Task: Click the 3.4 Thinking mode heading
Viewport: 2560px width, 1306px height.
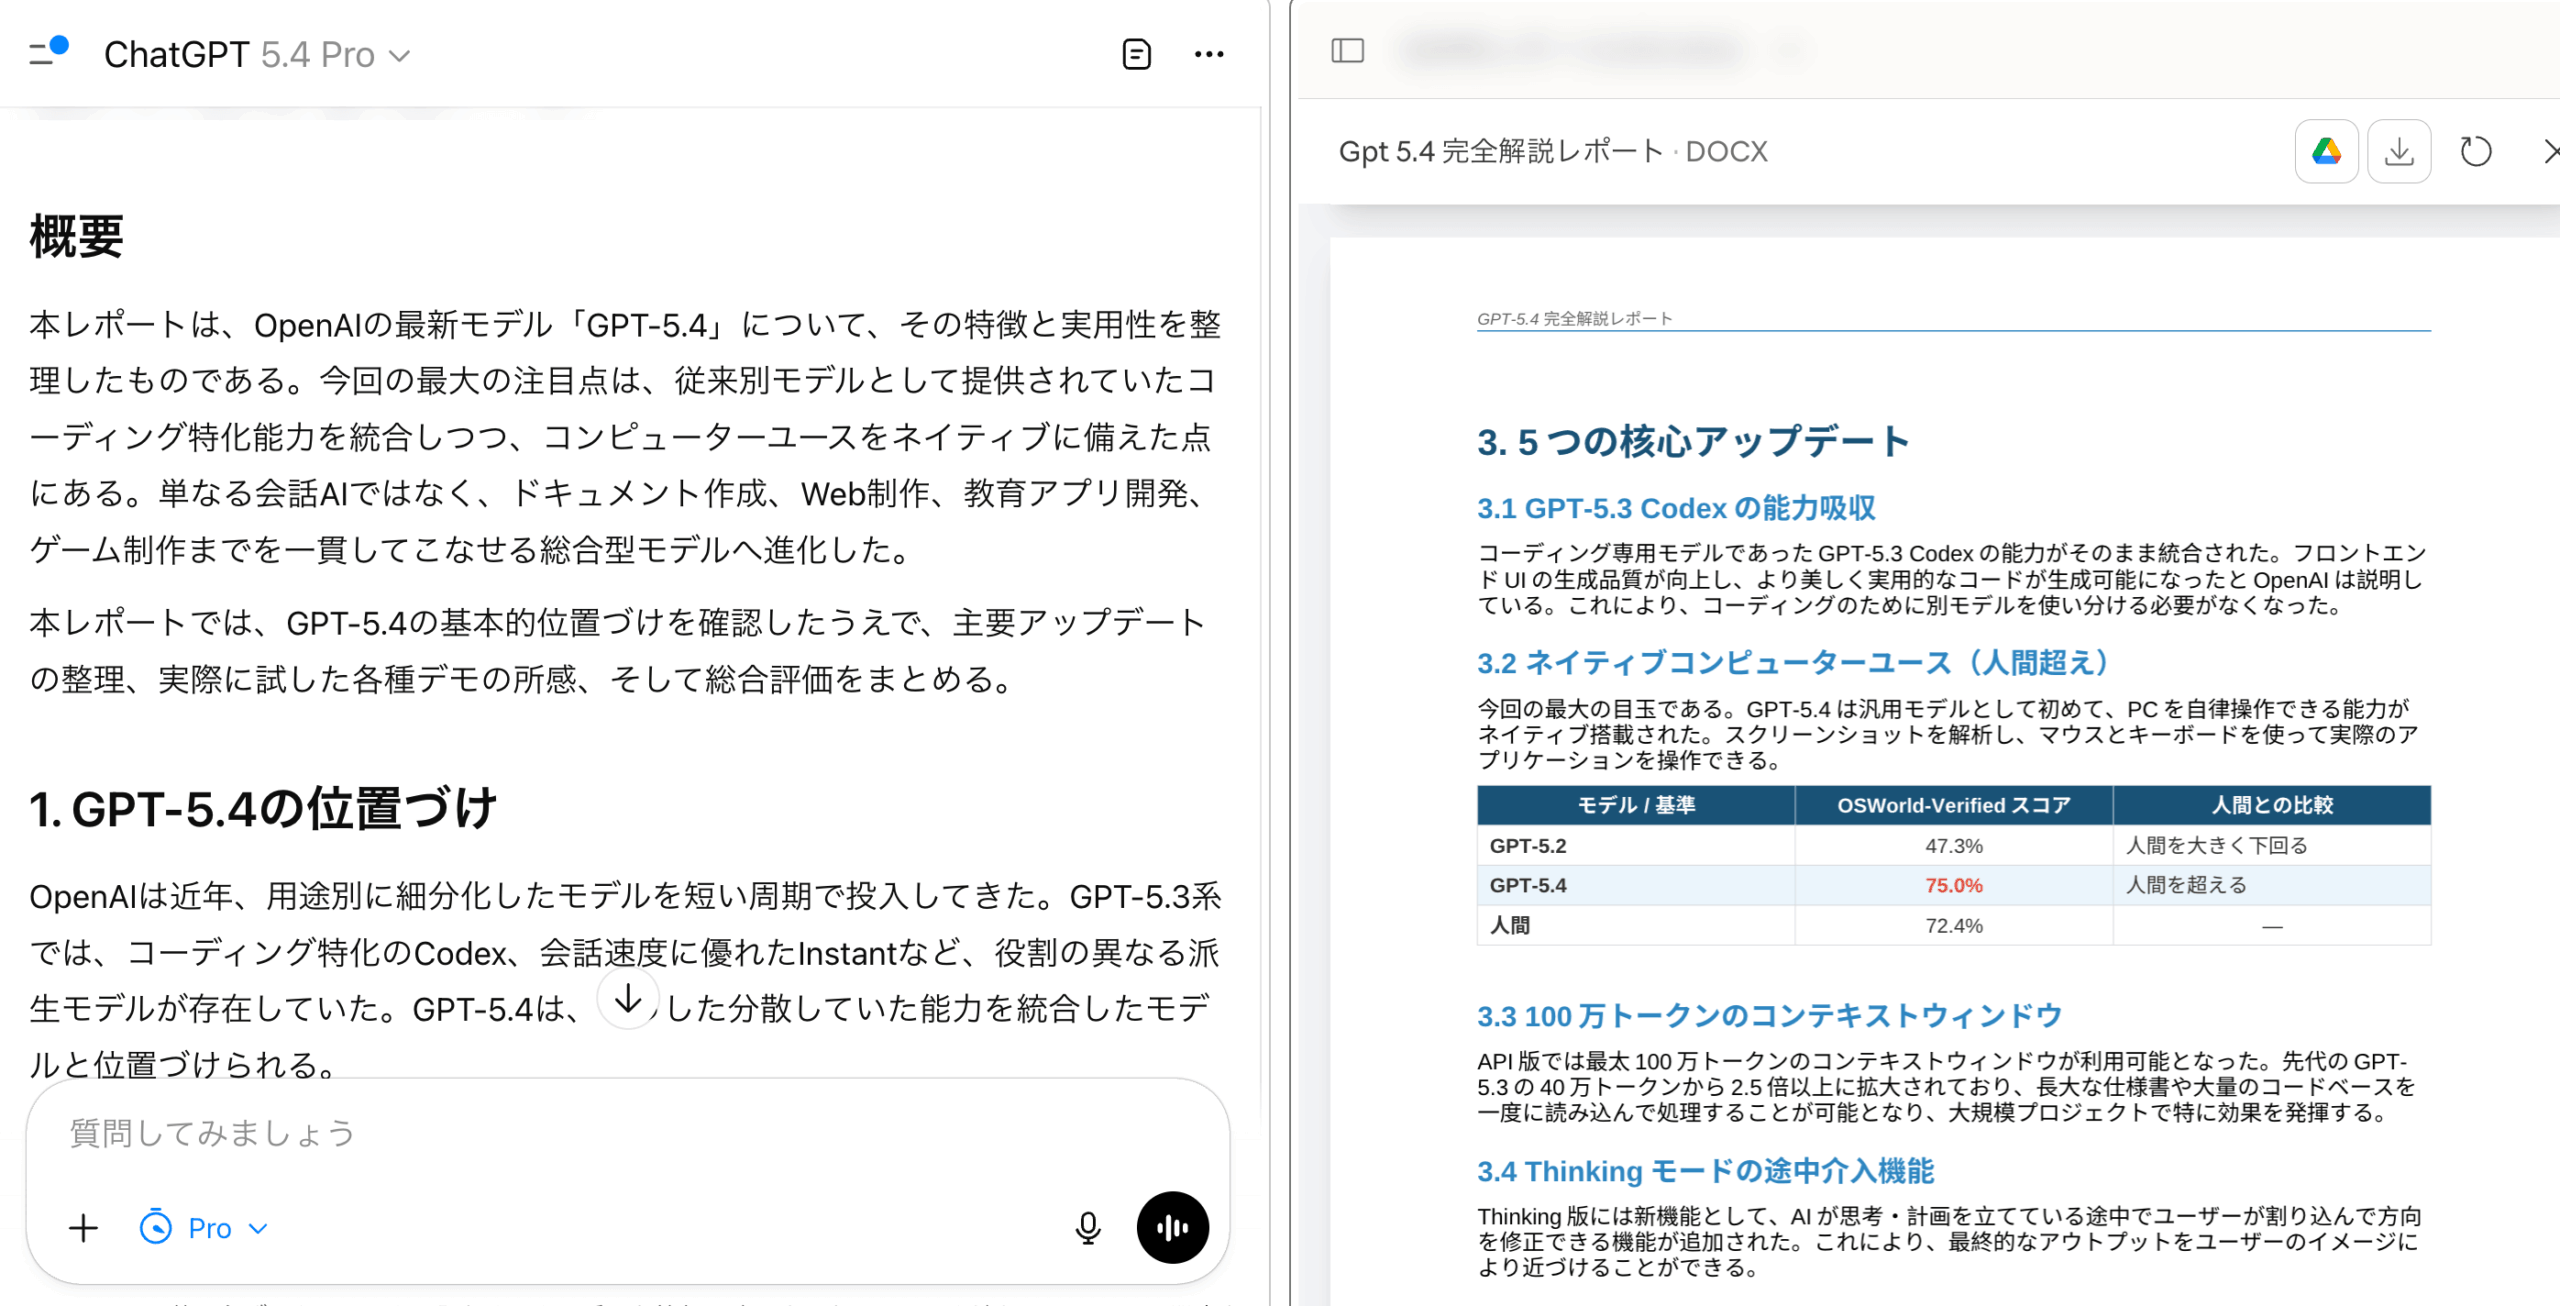Action: (x=1705, y=1171)
